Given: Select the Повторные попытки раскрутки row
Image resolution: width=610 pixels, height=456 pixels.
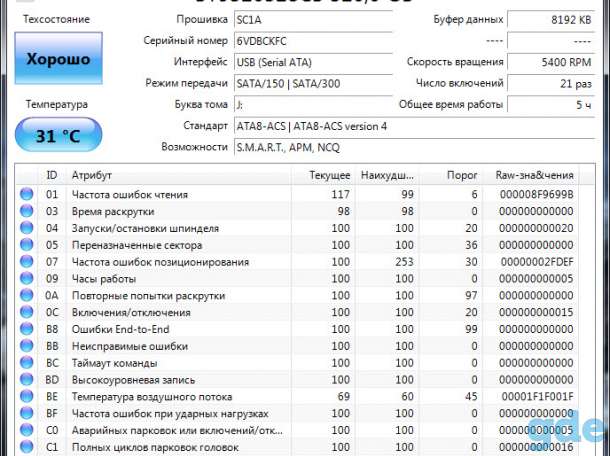Looking at the screenshot, I should point(298,295).
